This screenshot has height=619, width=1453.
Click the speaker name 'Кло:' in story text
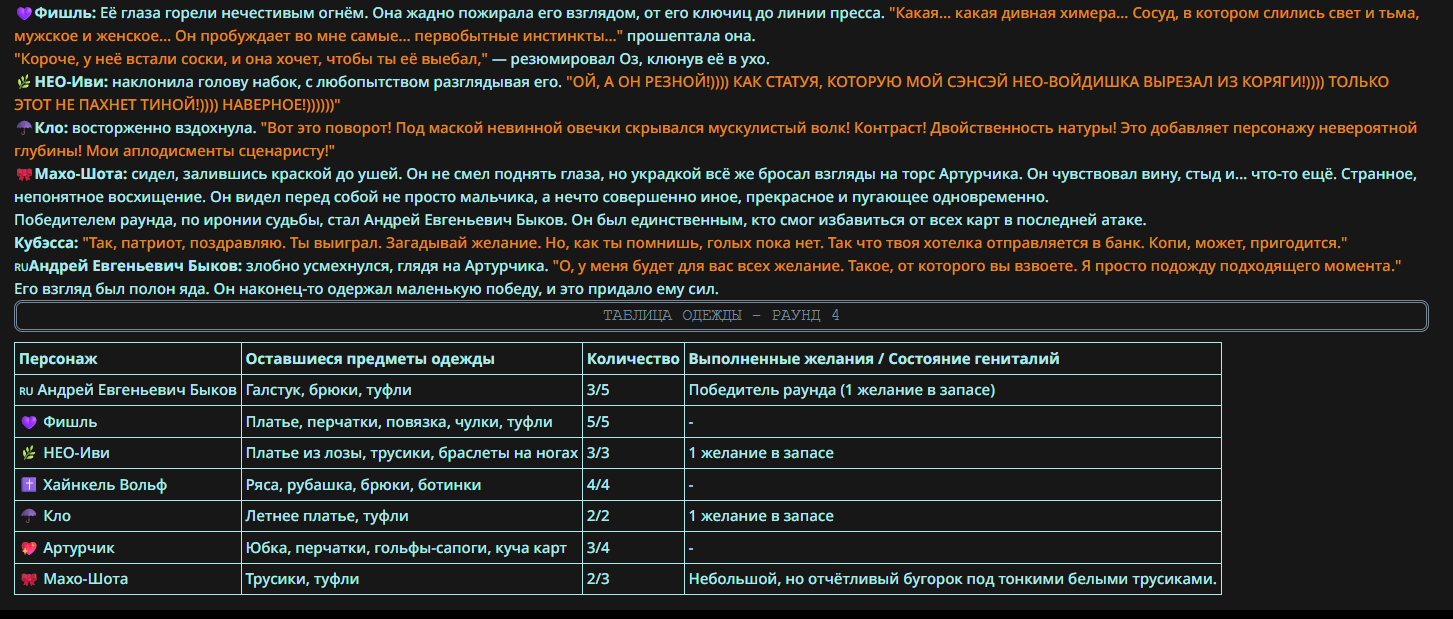(50, 128)
